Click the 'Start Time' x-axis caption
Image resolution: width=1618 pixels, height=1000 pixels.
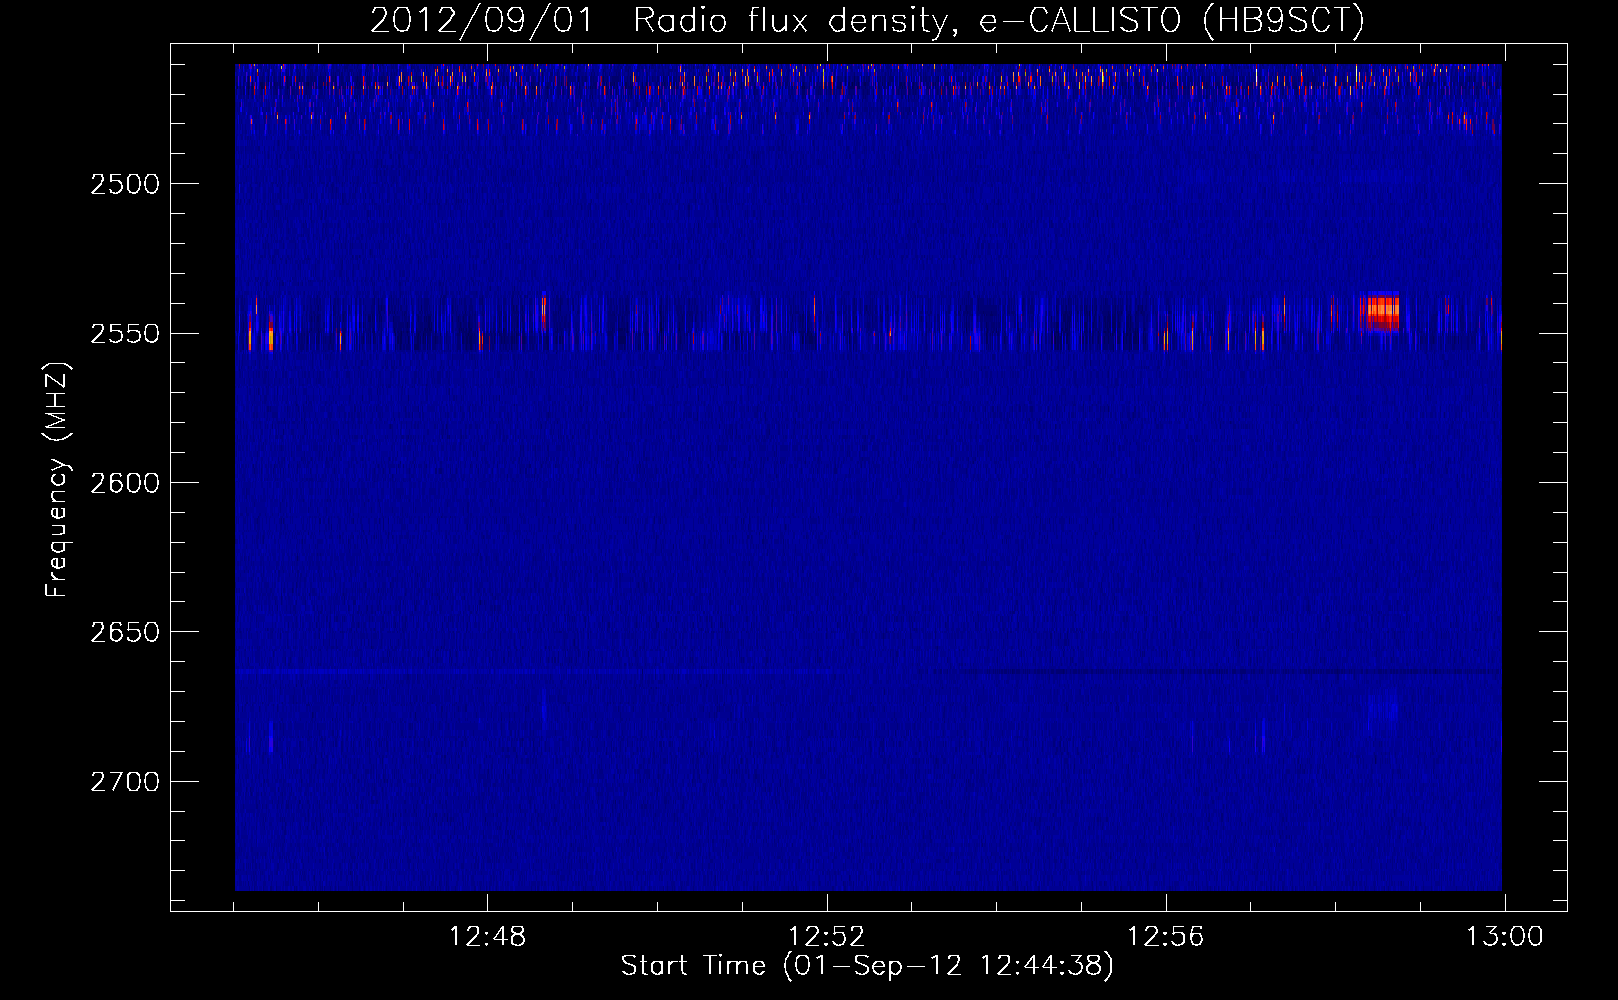[867, 966]
